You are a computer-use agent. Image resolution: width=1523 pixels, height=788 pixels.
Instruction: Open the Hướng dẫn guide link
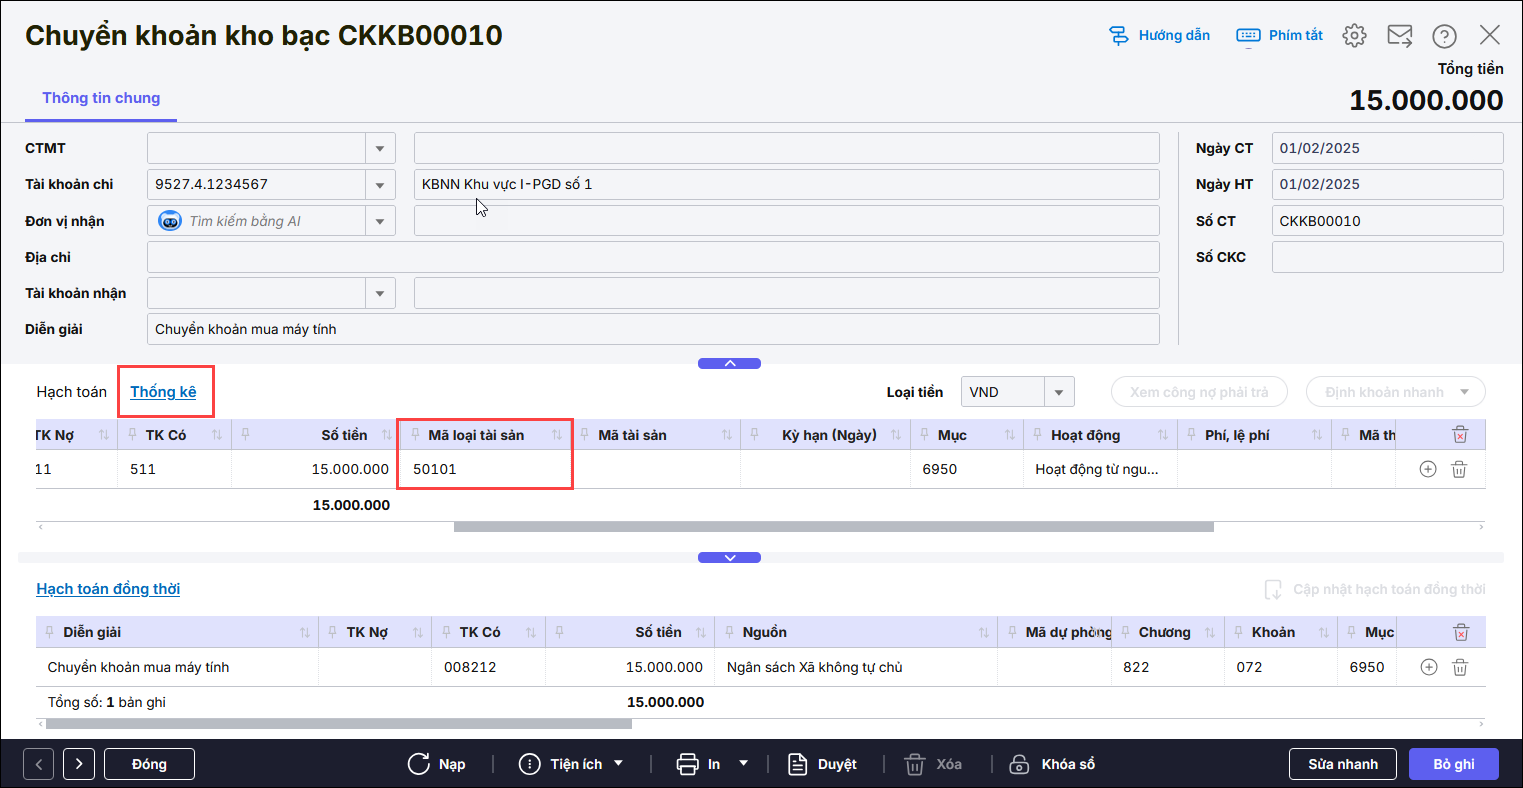tap(1160, 36)
